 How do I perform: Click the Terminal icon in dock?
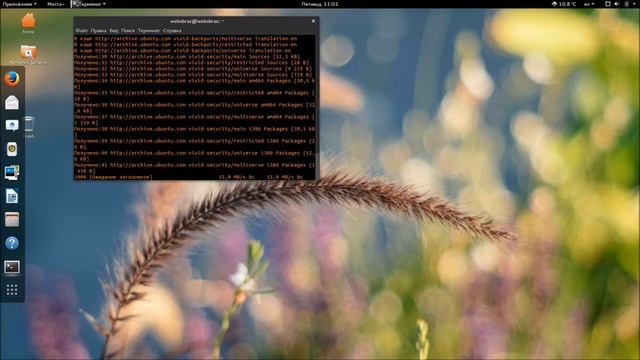pos(12,267)
